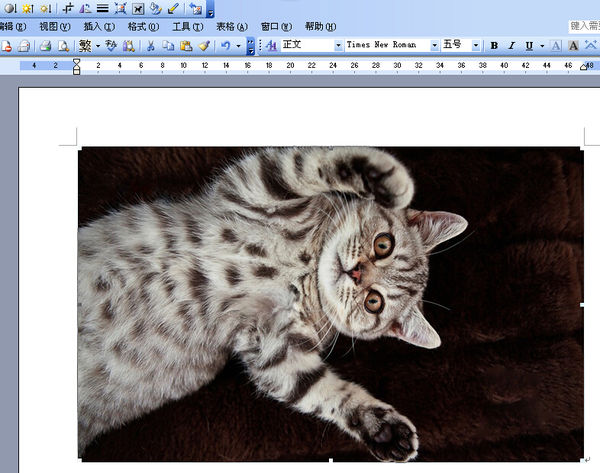Viewport: 600px width, 473px height.
Task: Open the 插入 (Insert) menu
Action: (98, 26)
